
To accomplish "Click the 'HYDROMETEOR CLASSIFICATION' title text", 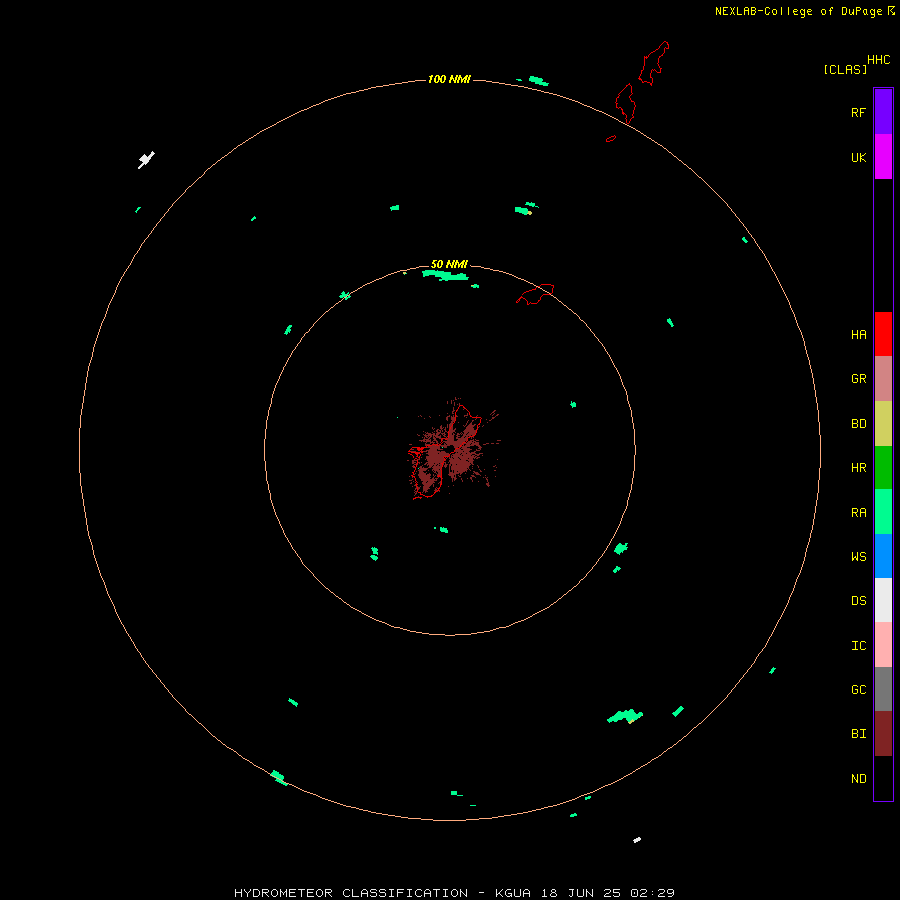I will (x=351, y=893).
